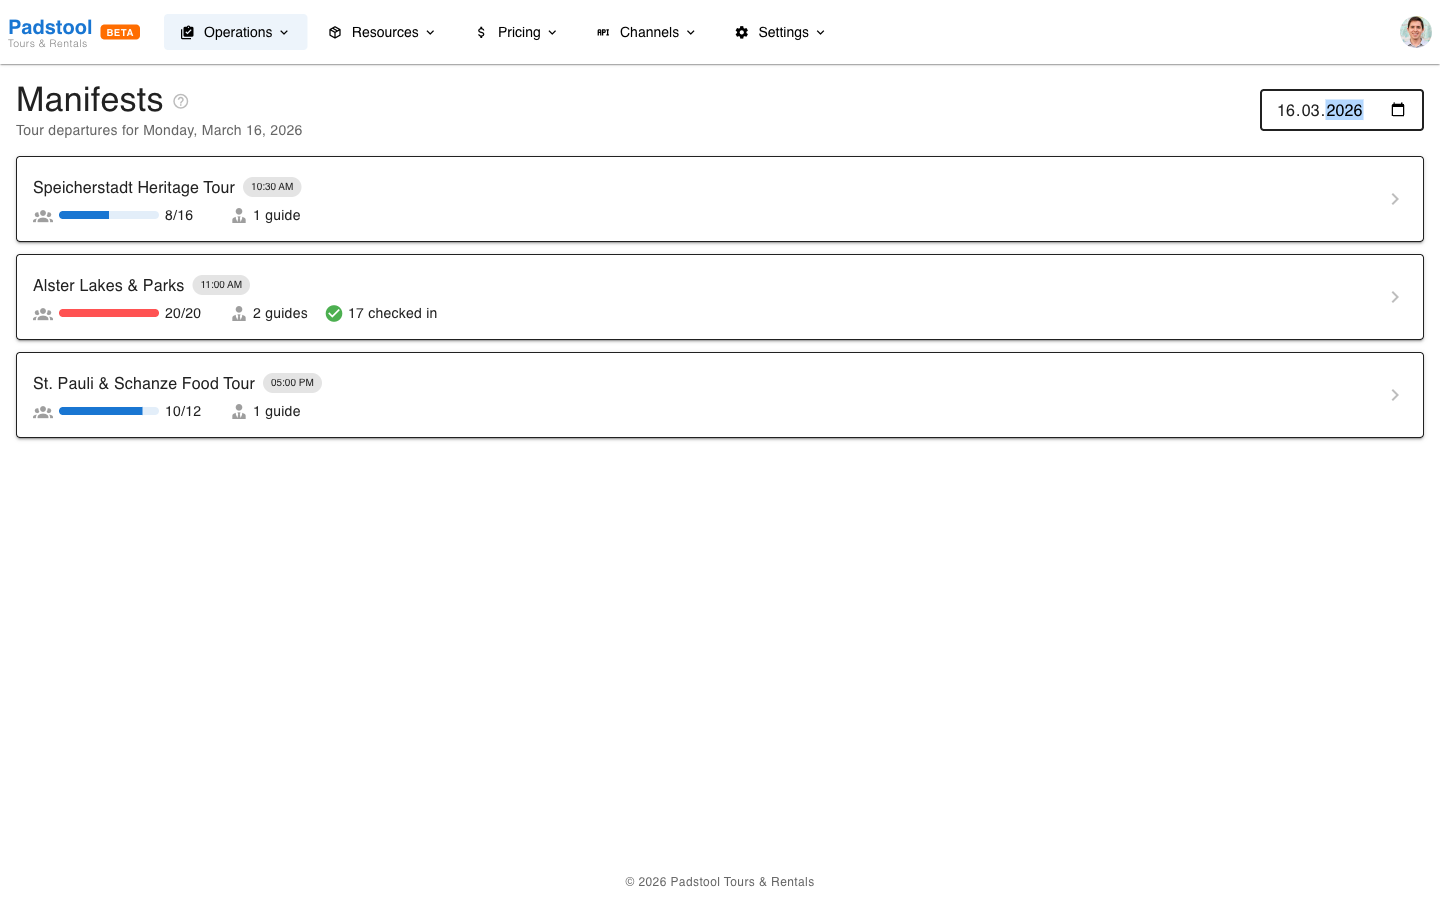Expand the Operations dropdown chevron
Screen dimensions: 1440x900
pyautogui.click(x=284, y=32)
